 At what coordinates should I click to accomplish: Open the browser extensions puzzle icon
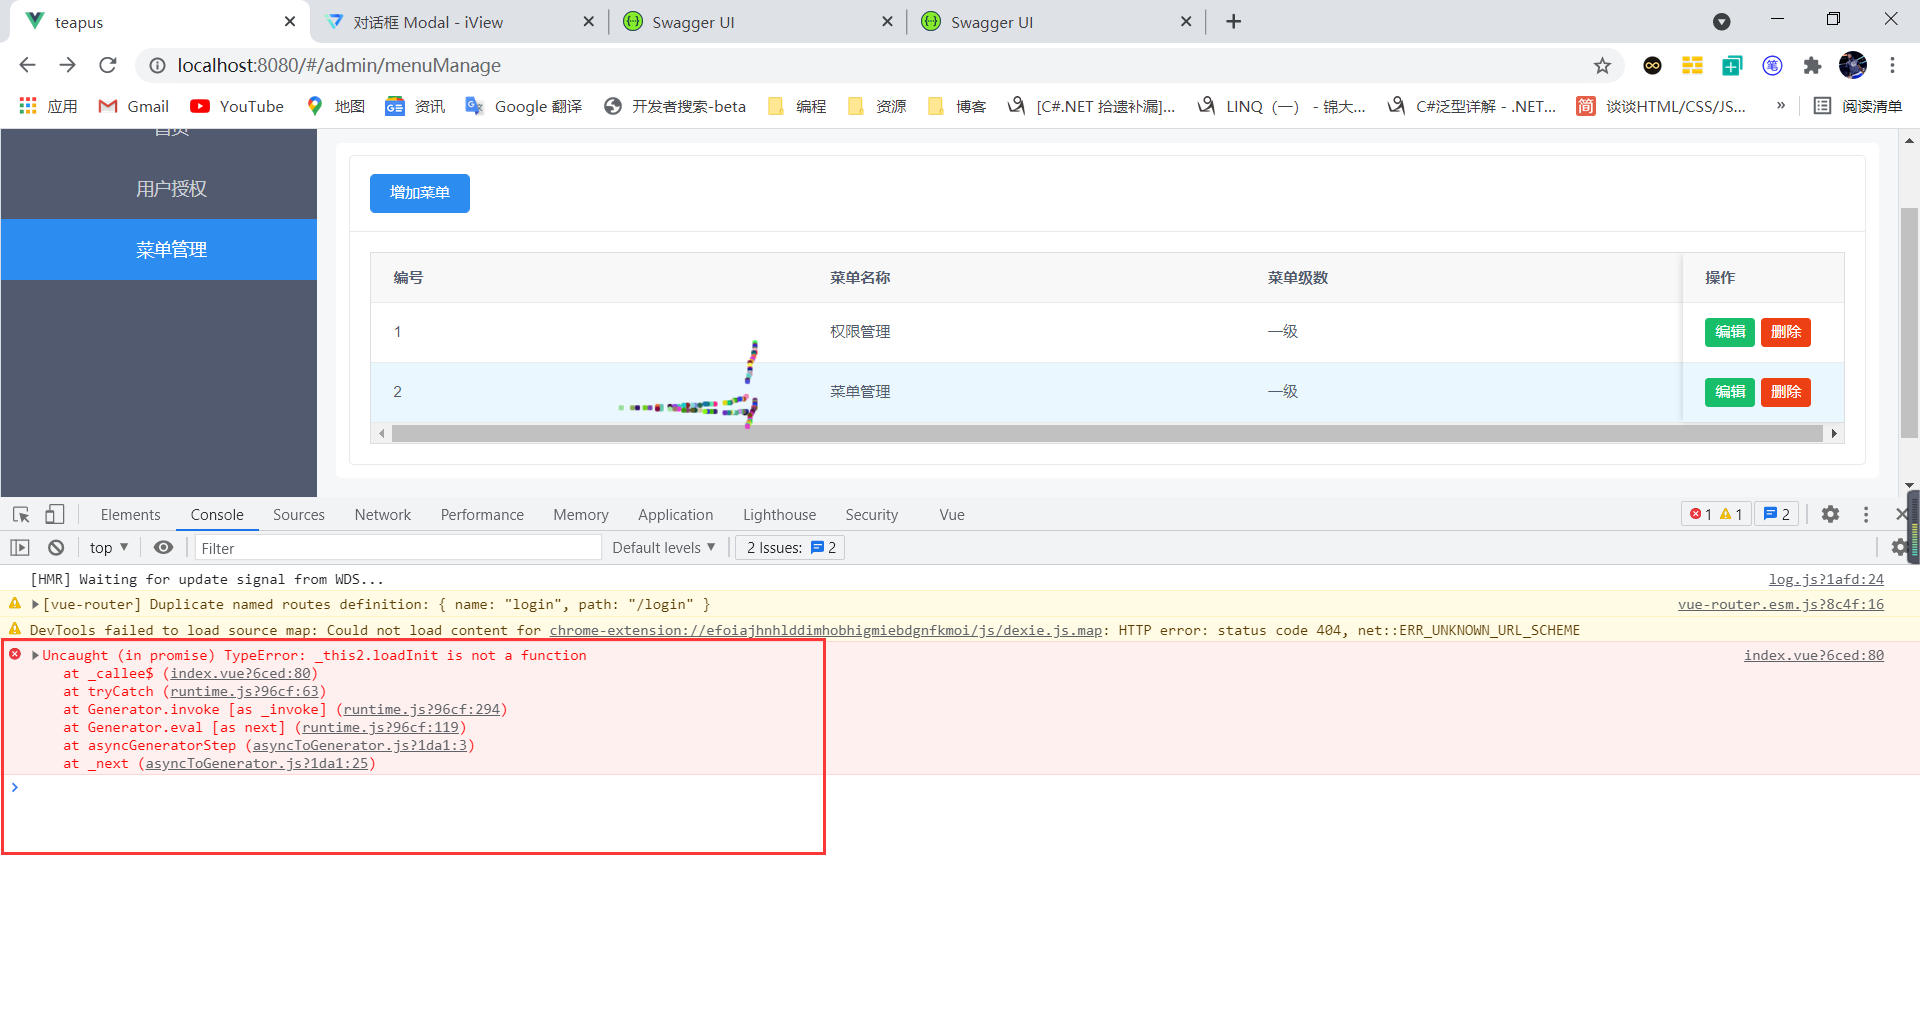click(1812, 66)
